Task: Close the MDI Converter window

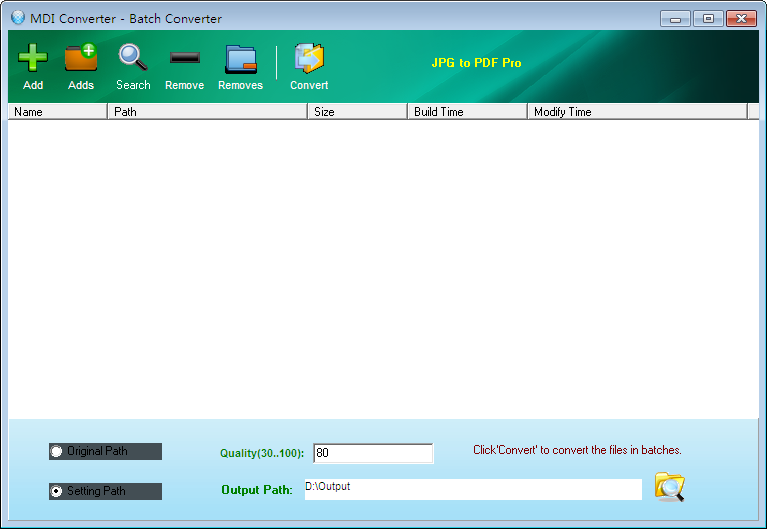Action: (742, 19)
